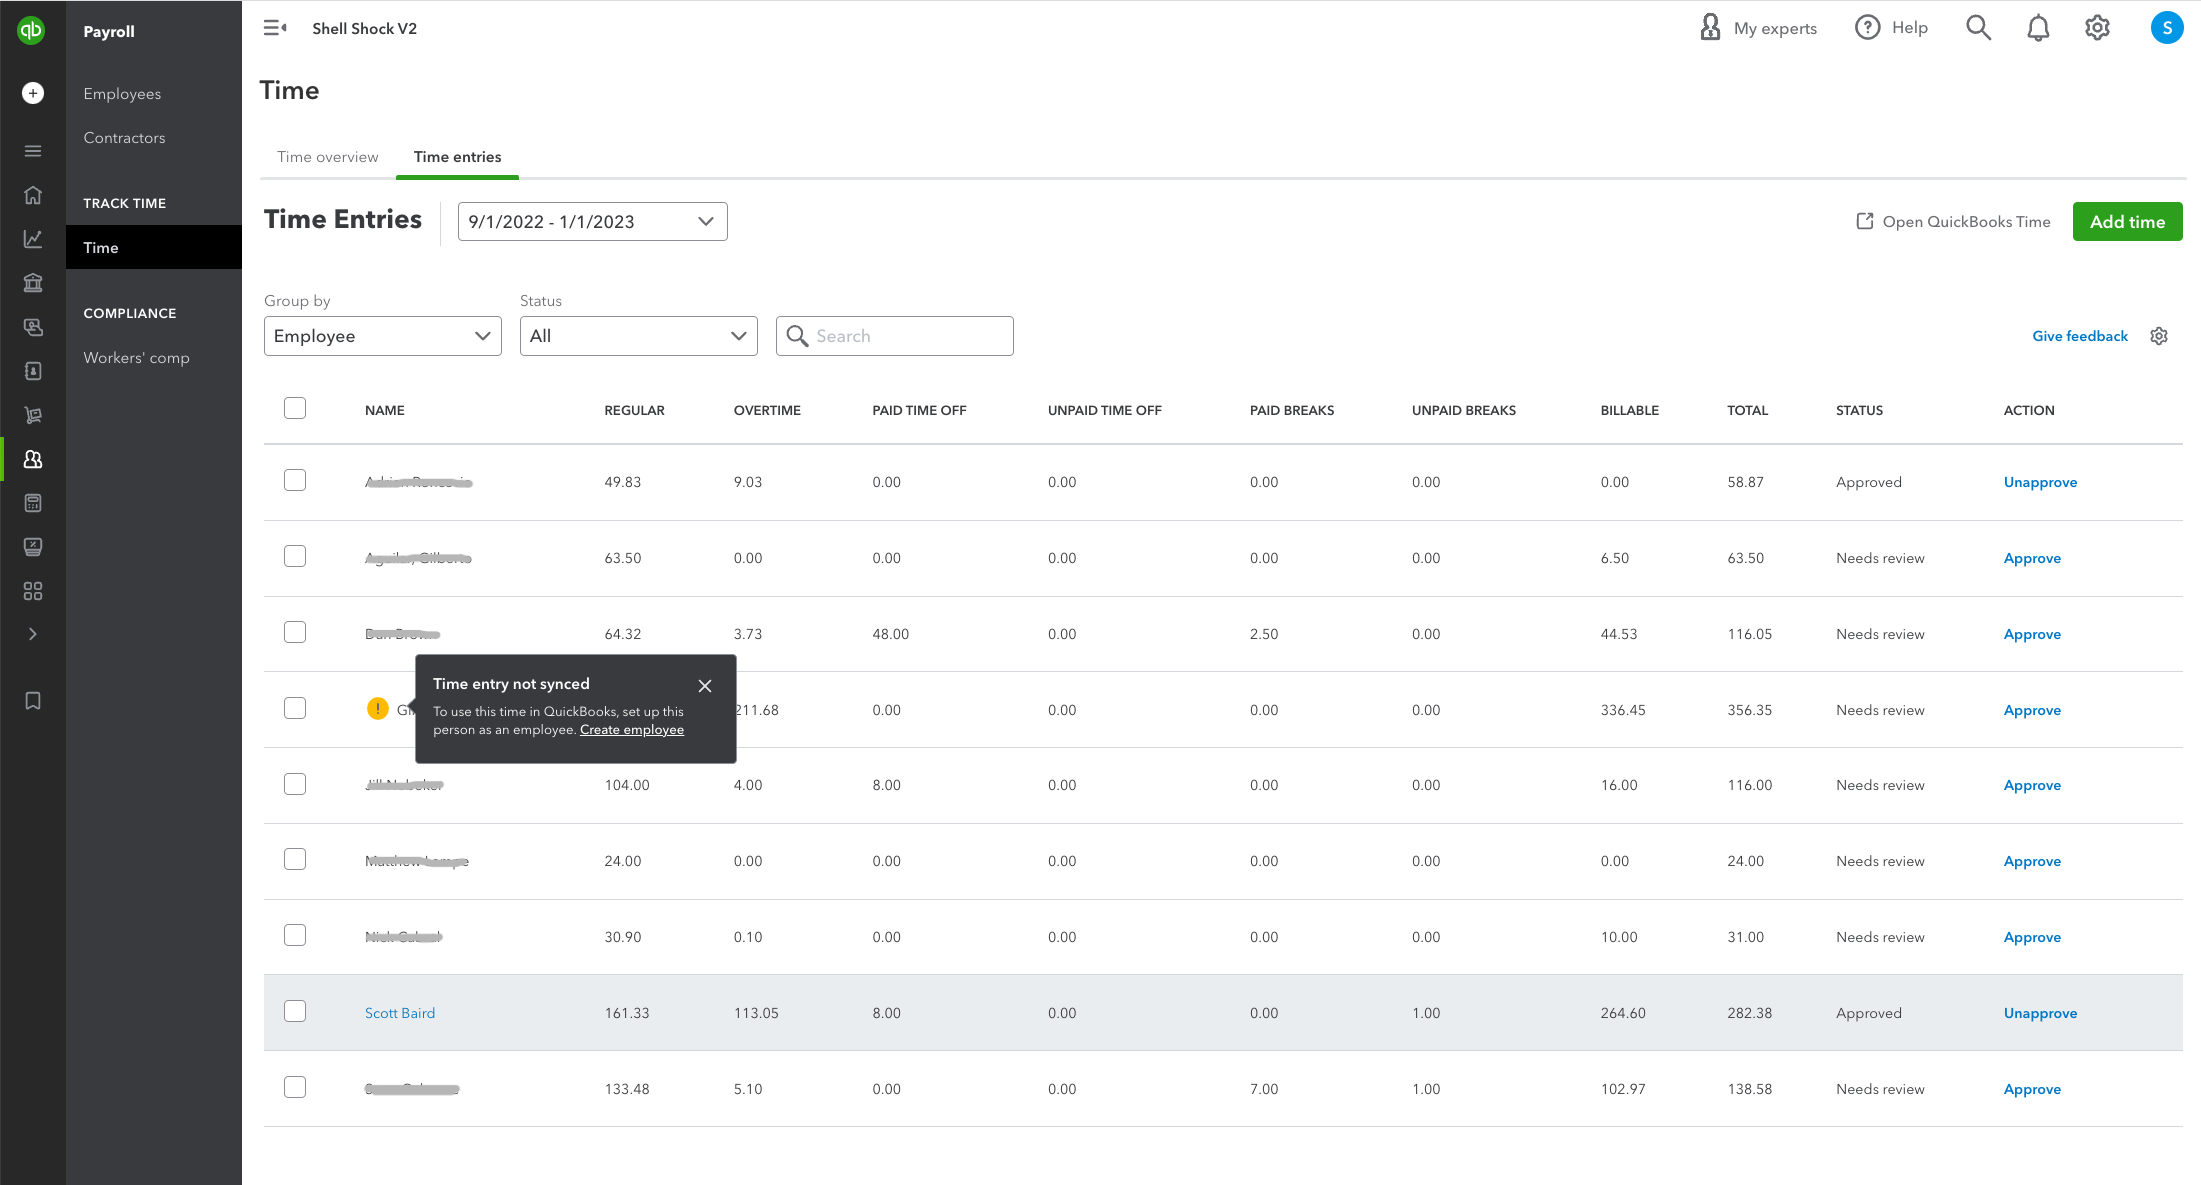Click the yellow warning icon in row

tap(377, 709)
